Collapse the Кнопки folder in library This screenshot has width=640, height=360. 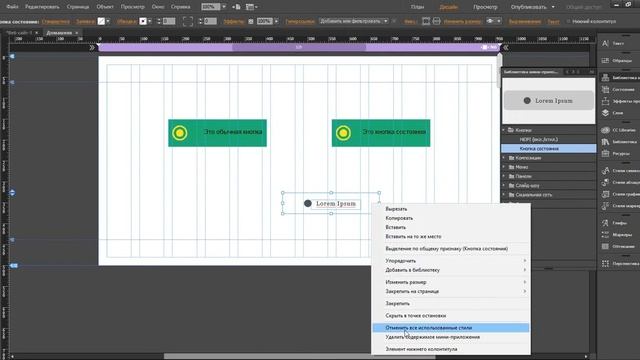point(504,130)
